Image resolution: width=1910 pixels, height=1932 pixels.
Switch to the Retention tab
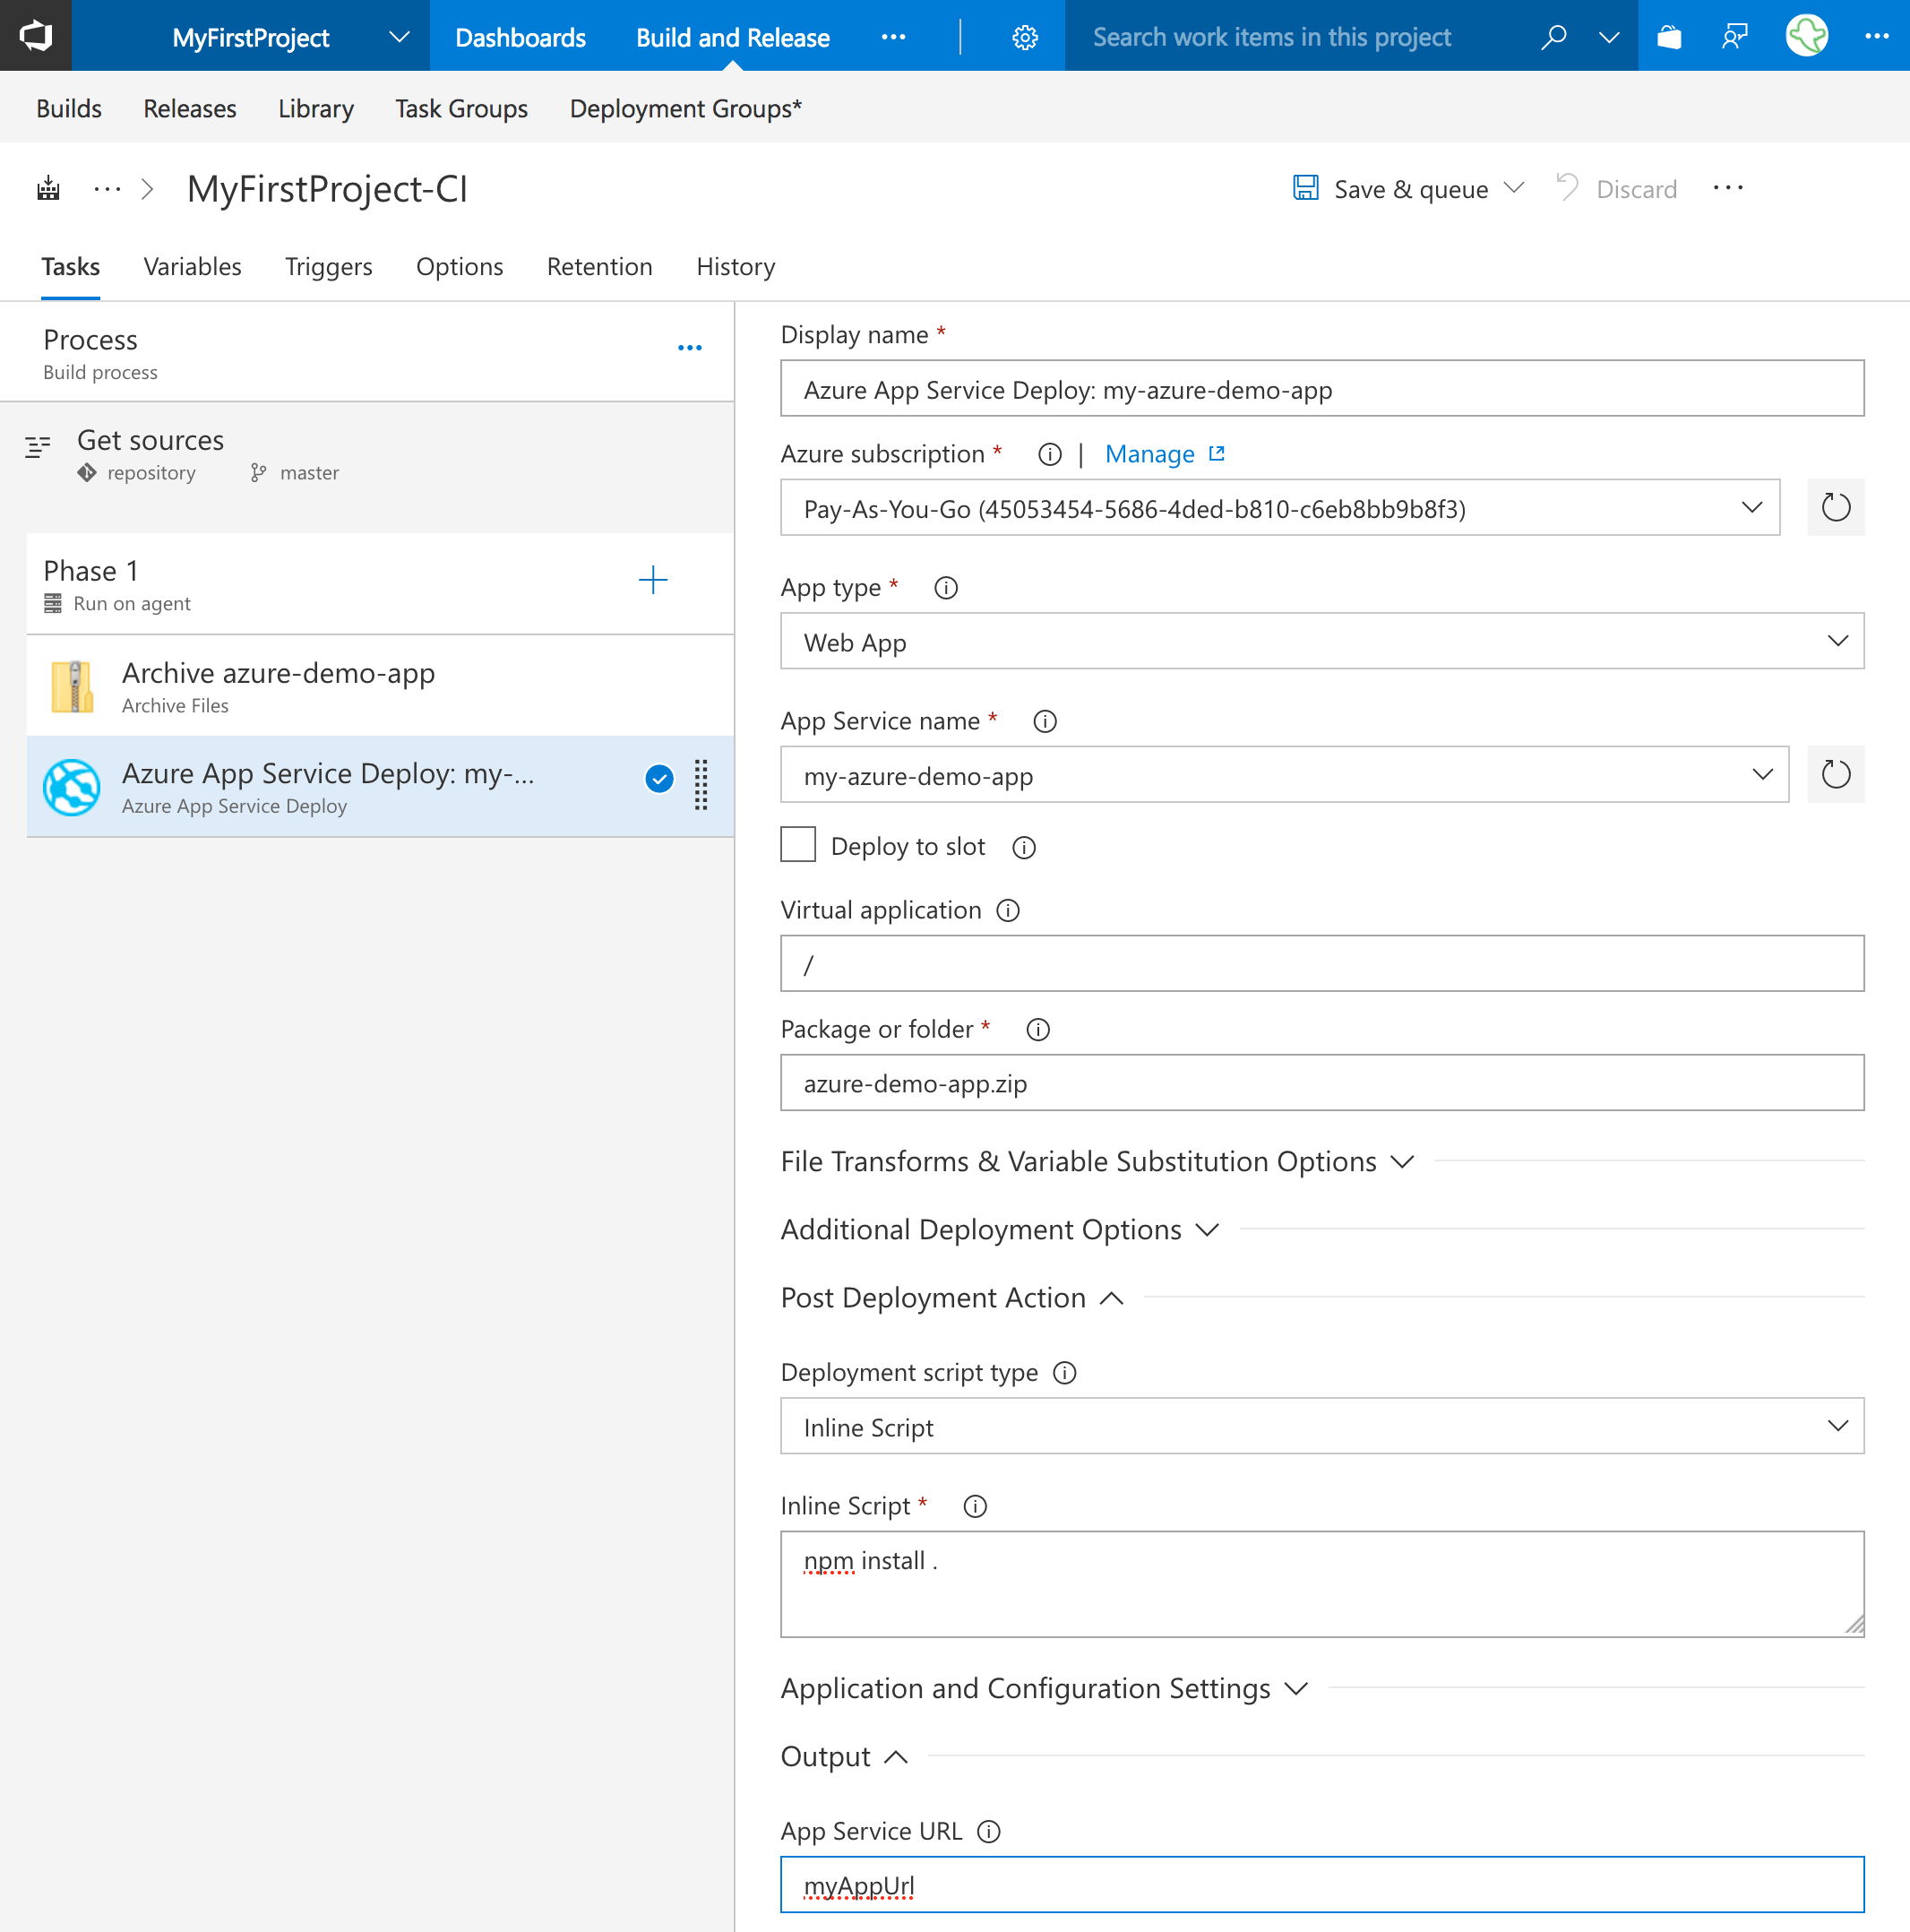pyautogui.click(x=599, y=267)
